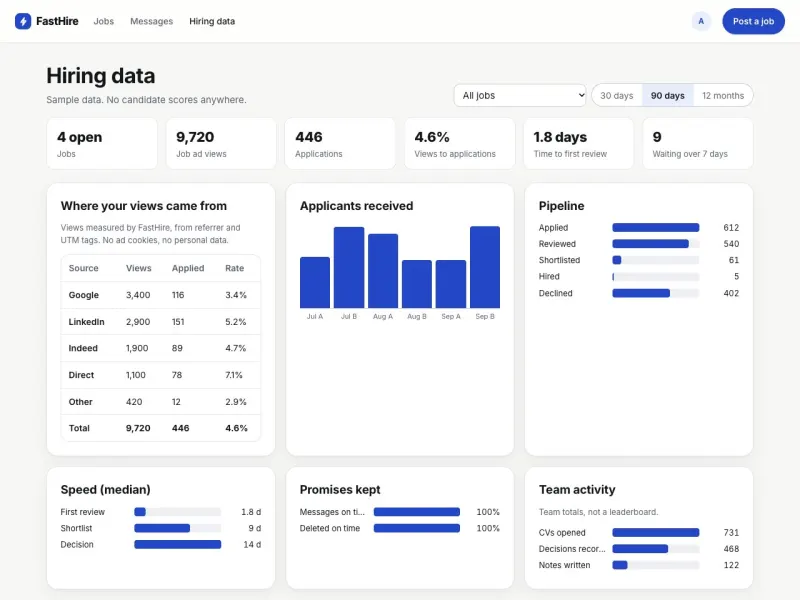Click the Decision speed bar
This screenshot has height=600, width=800.
pyautogui.click(x=178, y=544)
